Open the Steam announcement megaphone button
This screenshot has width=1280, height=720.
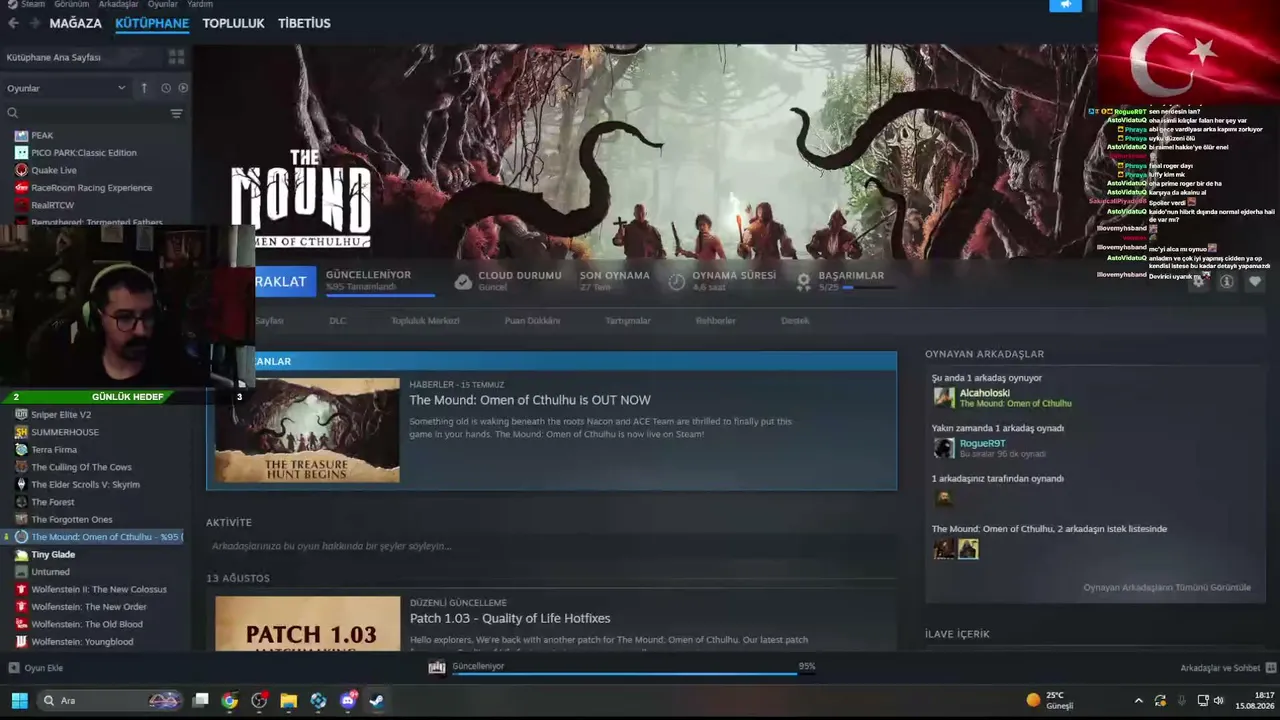(1066, 4)
